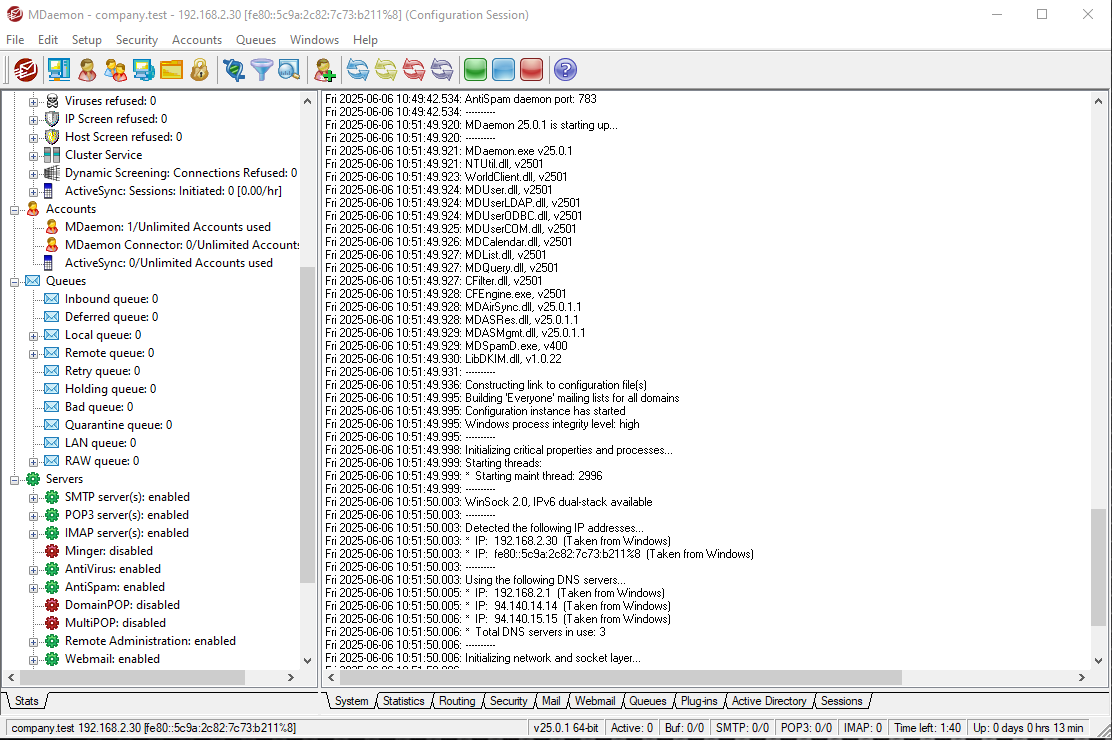Click the gear icon beside SMTP server(s)
Screen dimensions: 1112x740
[x=52, y=497]
